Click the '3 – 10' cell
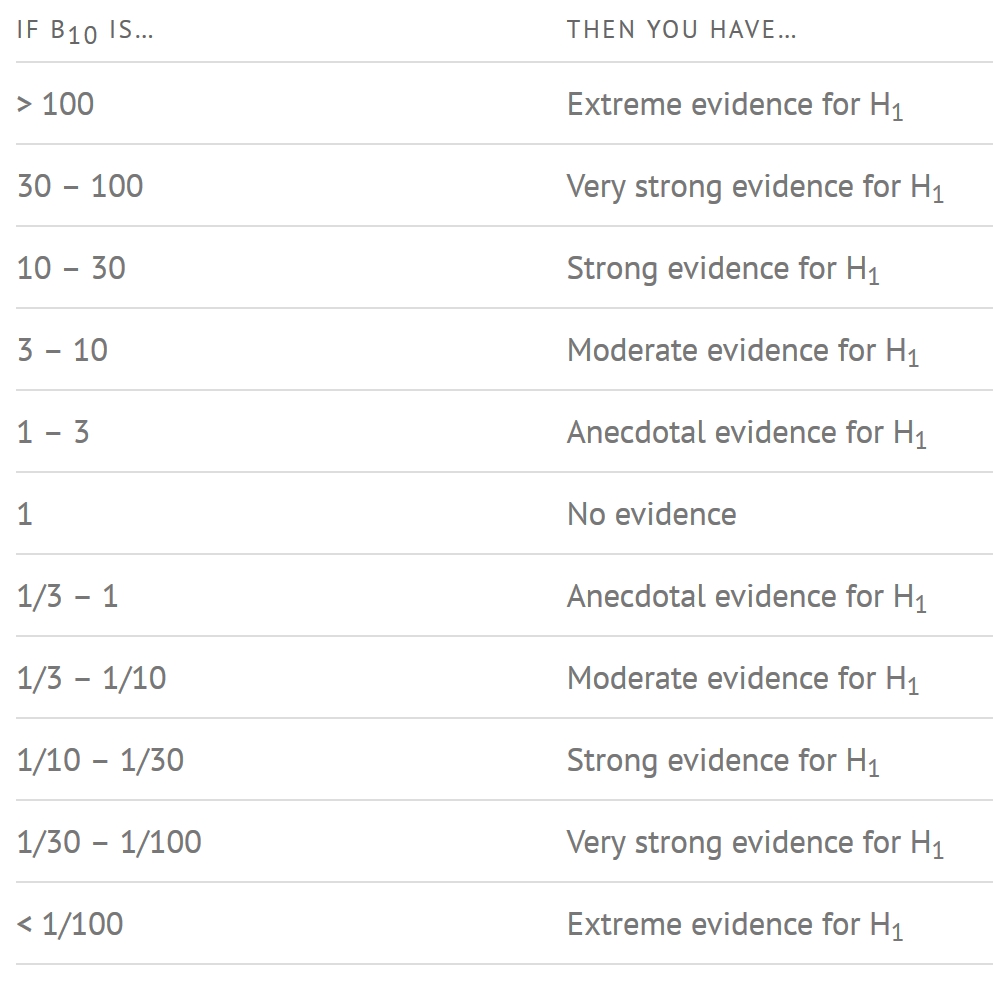The image size is (993, 981). [62, 350]
